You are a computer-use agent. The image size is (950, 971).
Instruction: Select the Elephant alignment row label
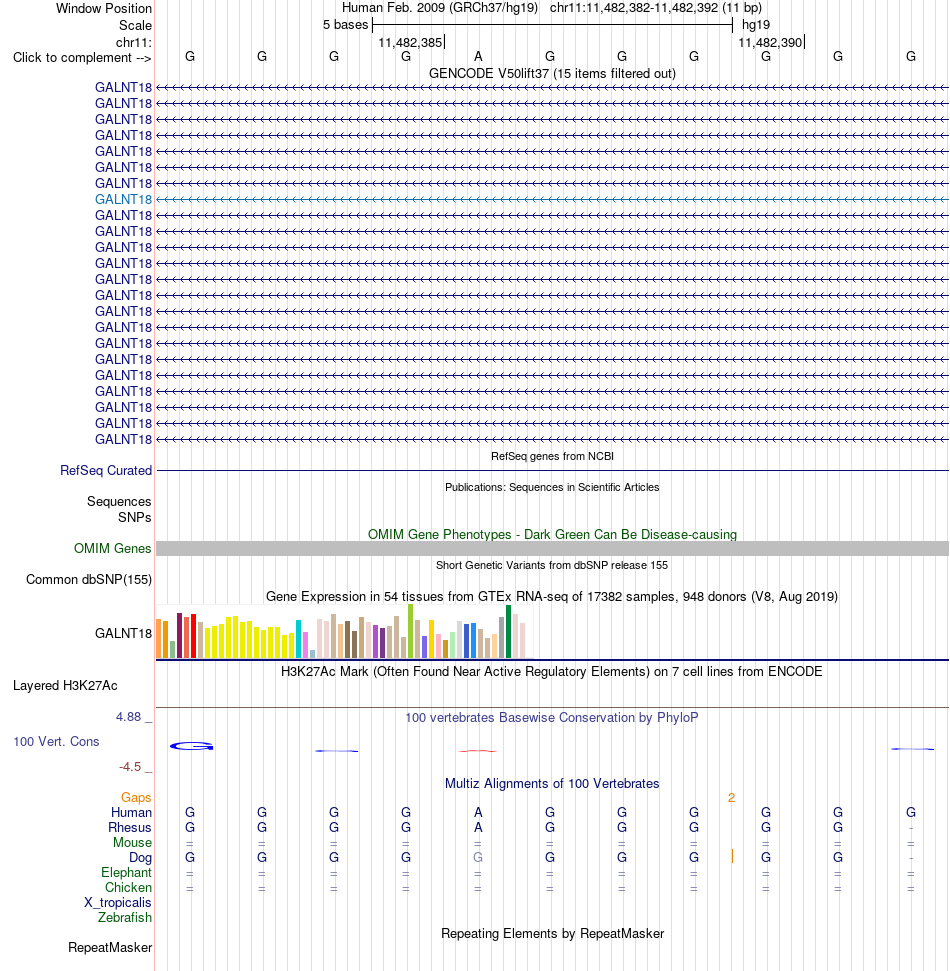point(126,873)
